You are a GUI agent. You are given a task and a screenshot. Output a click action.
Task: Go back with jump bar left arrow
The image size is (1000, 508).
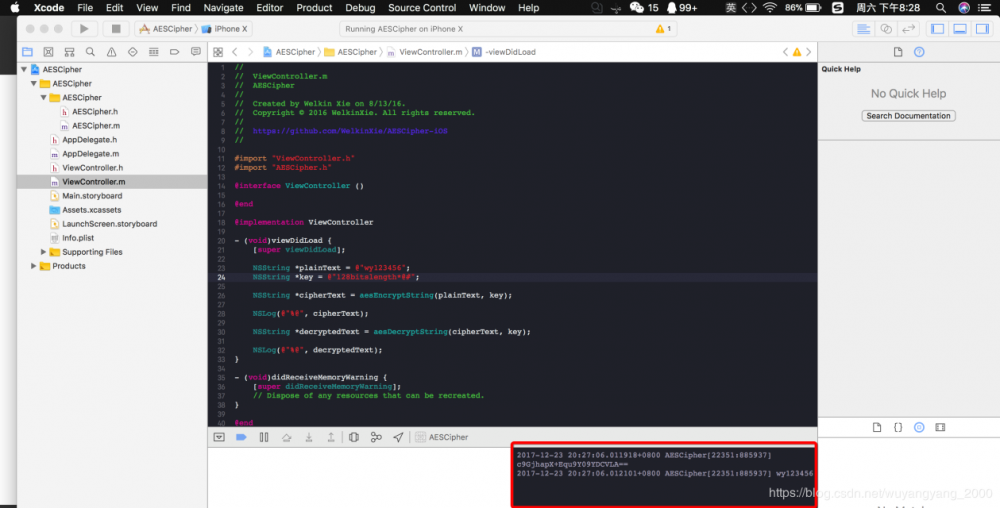(x=235, y=52)
